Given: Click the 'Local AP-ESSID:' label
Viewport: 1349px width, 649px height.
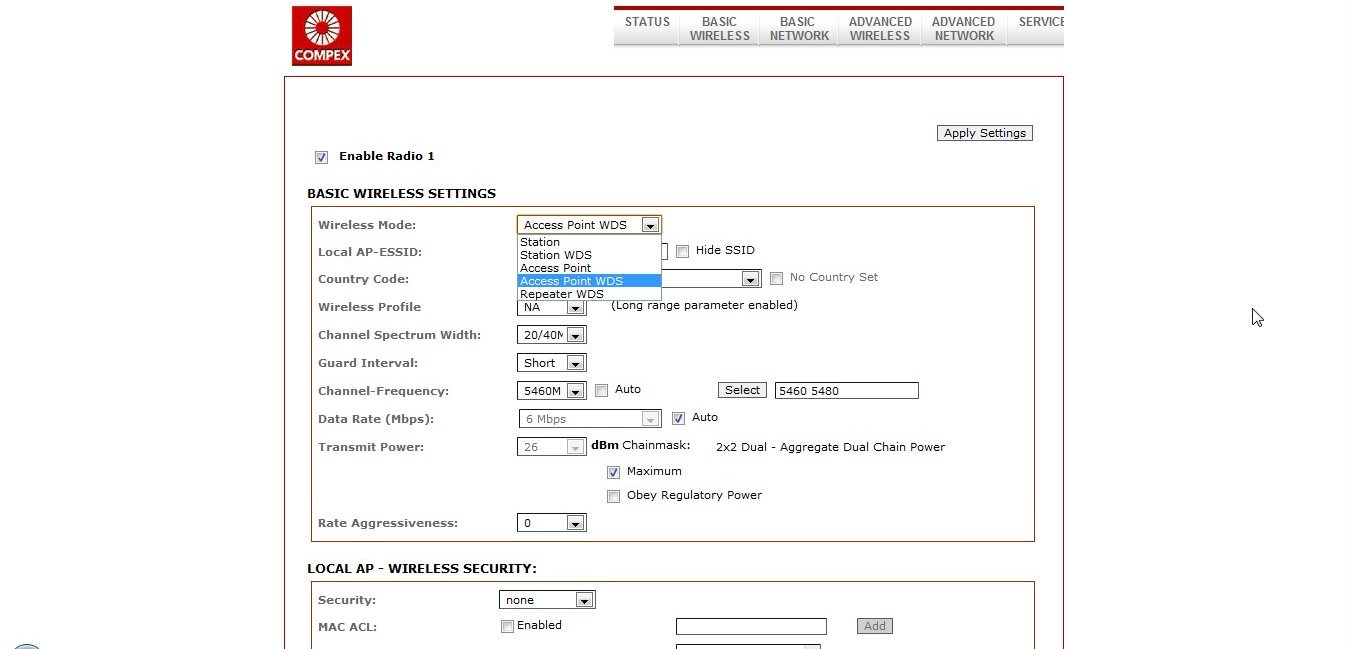Looking at the screenshot, I should [370, 252].
